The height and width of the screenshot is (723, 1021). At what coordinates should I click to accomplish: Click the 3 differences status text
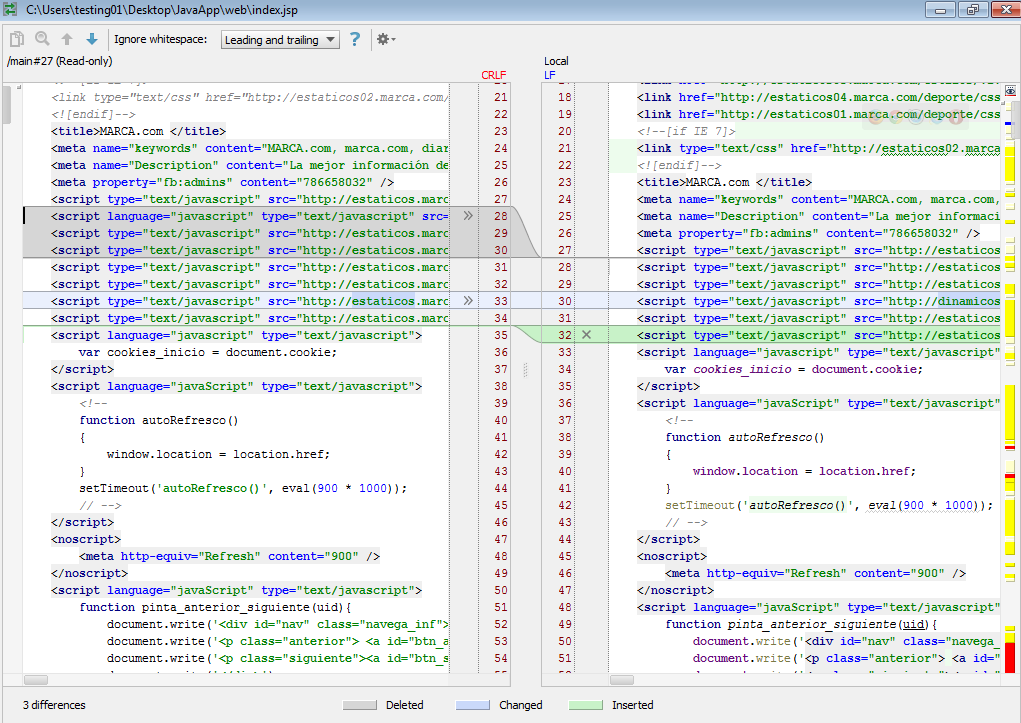tap(54, 705)
